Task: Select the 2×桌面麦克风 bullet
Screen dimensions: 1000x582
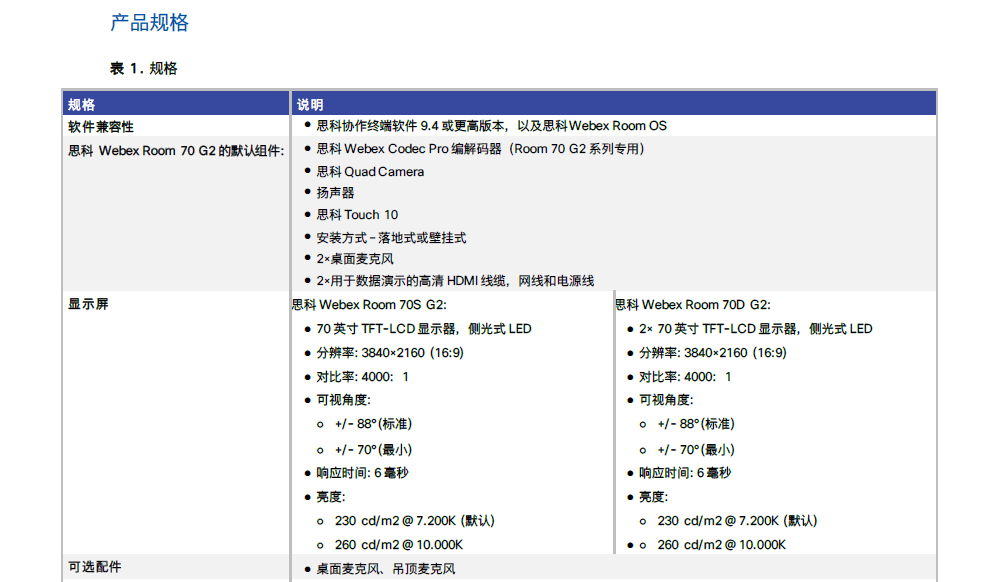Action: point(355,259)
